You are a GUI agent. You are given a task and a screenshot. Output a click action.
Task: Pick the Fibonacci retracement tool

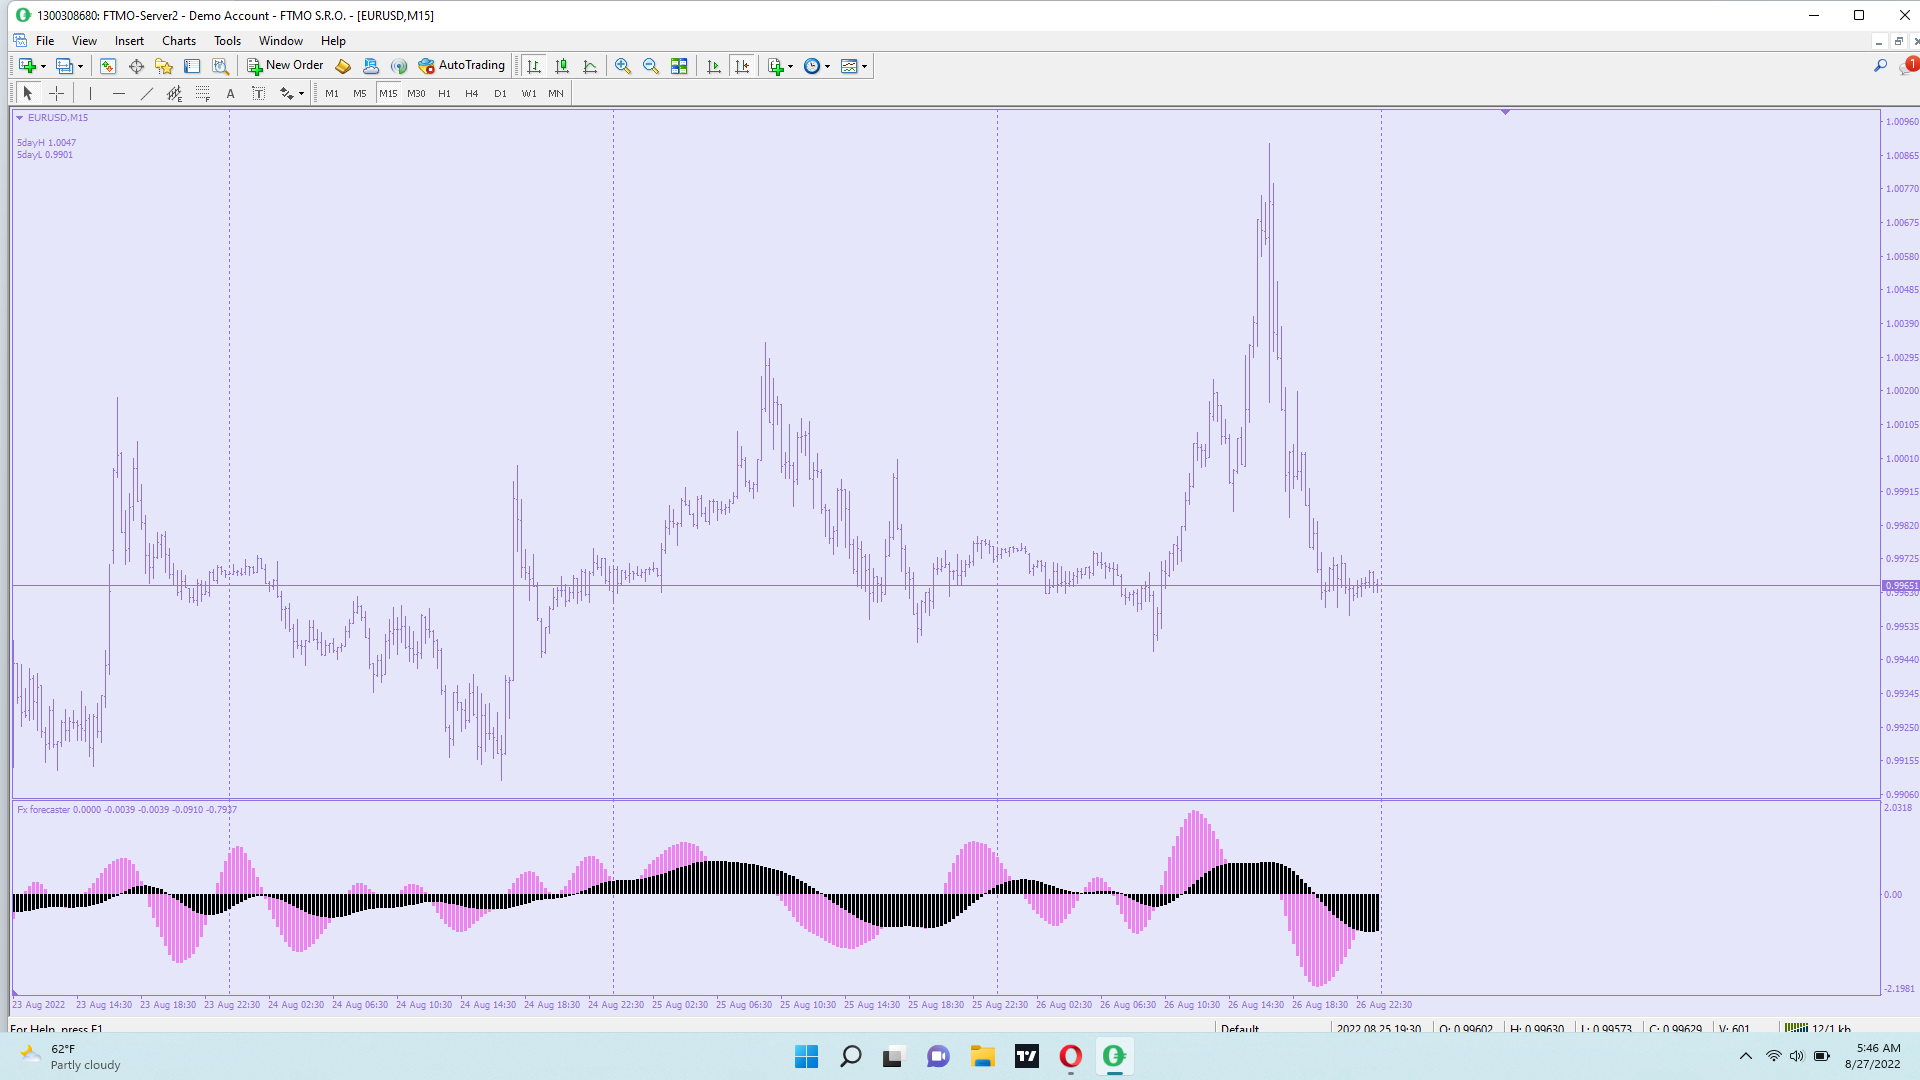203,93
